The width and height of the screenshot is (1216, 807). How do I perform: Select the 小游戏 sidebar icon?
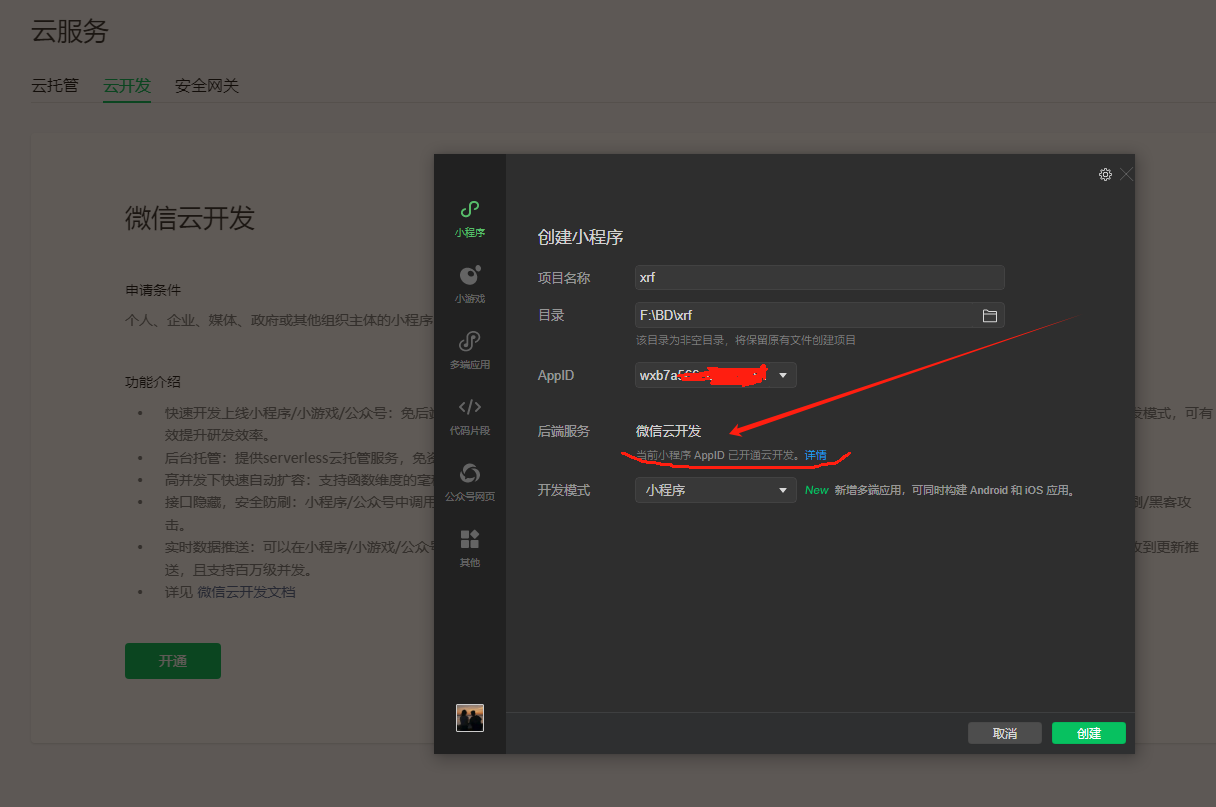click(469, 285)
